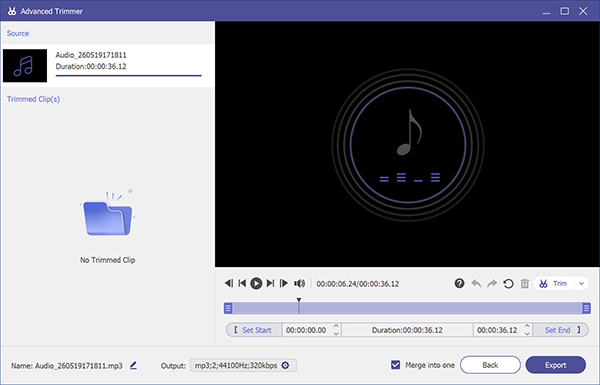Image resolution: width=600 pixels, height=385 pixels.
Task: Edit the end time field 00:00:36.12
Action: (x=497, y=330)
